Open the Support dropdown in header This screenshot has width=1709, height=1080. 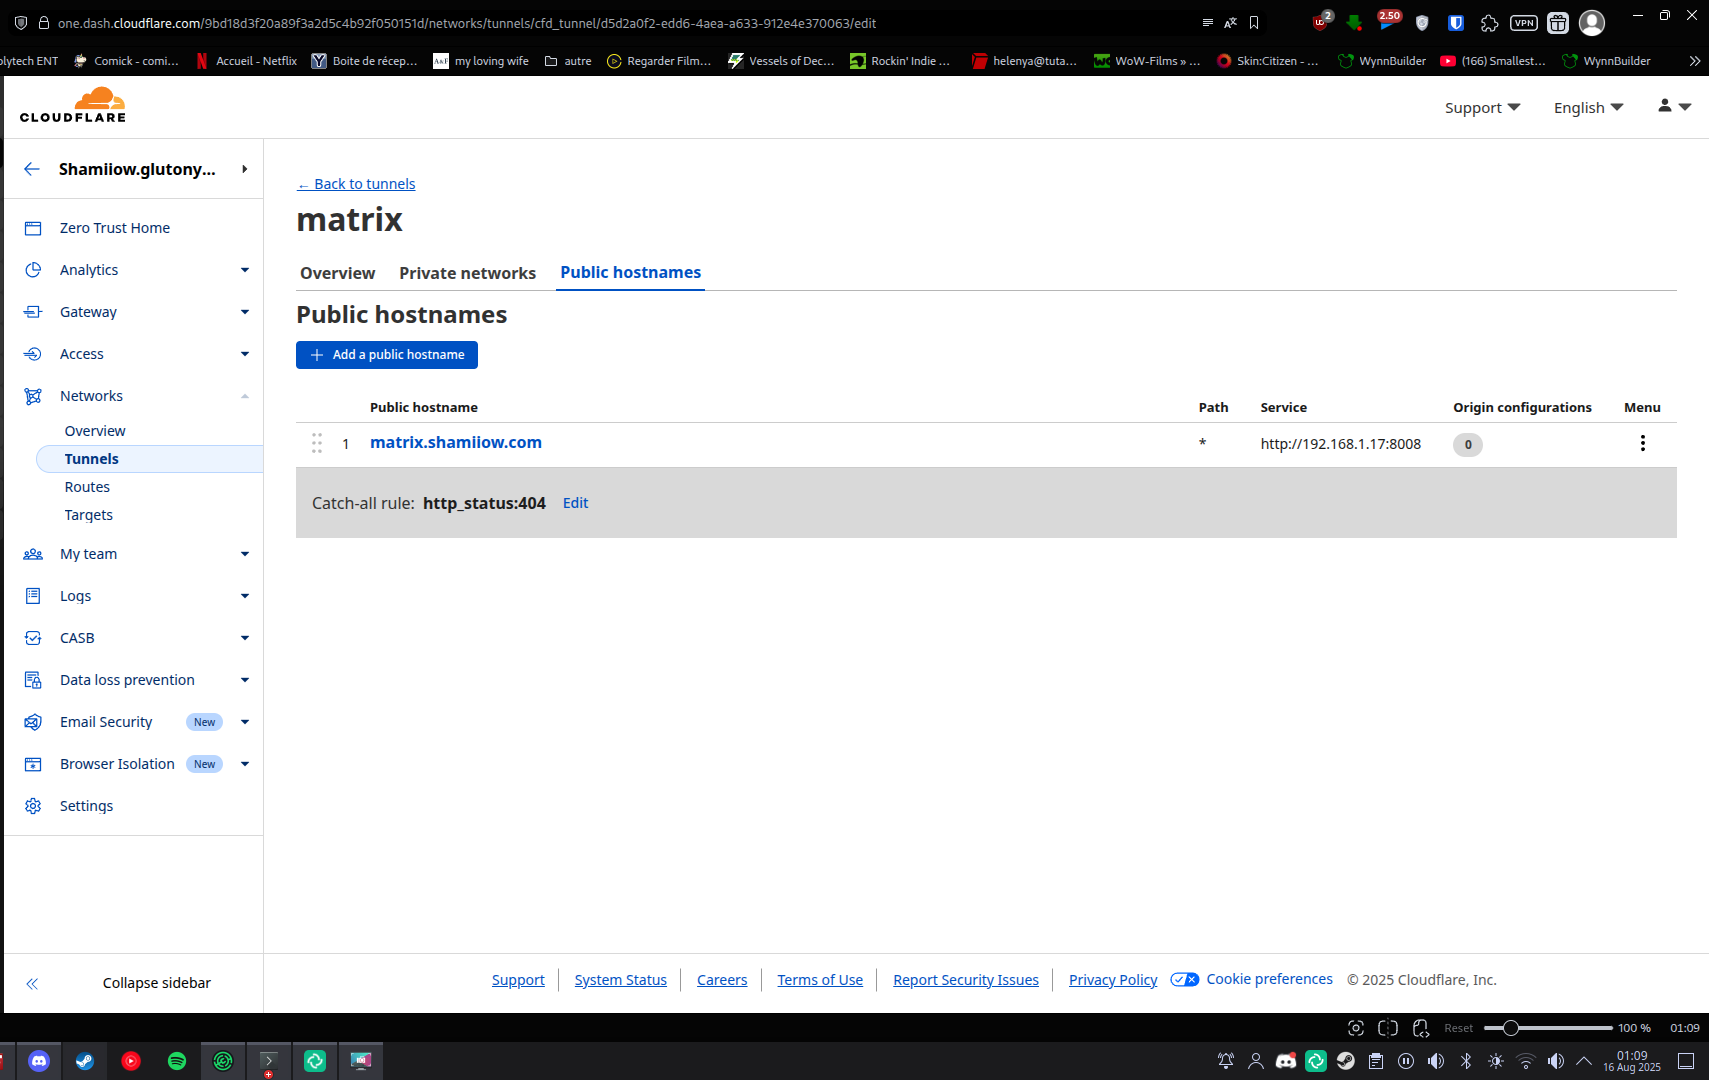(x=1482, y=108)
